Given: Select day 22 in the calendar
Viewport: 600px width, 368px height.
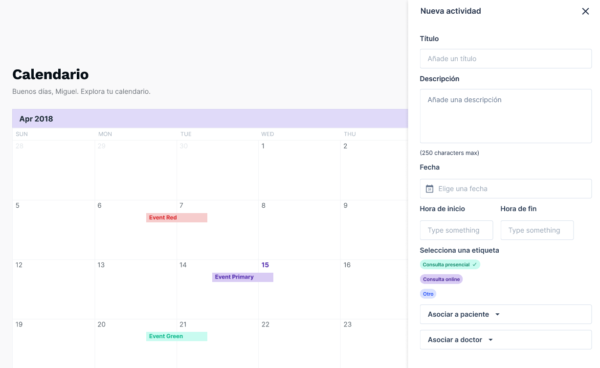Looking at the screenshot, I should point(265,324).
